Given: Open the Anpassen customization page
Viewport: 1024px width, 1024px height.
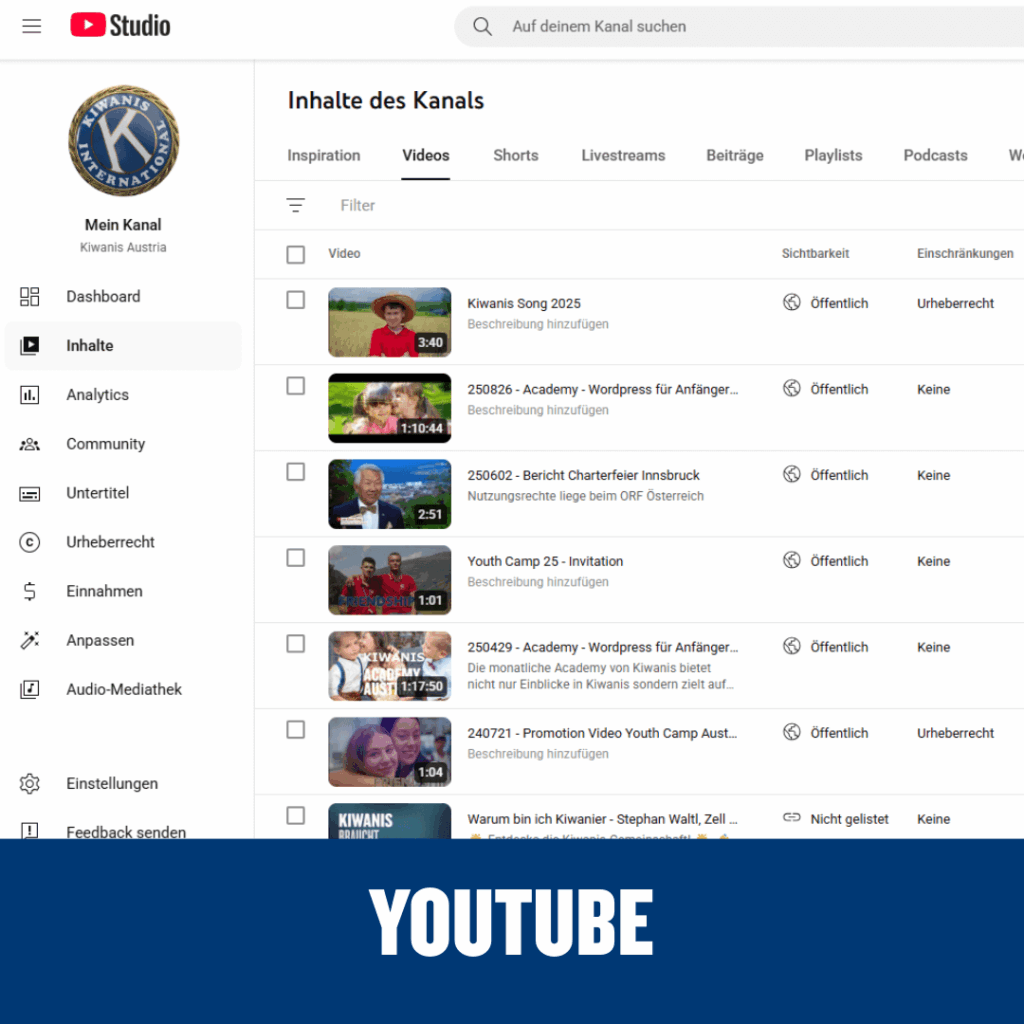Looking at the screenshot, I should 99,640.
